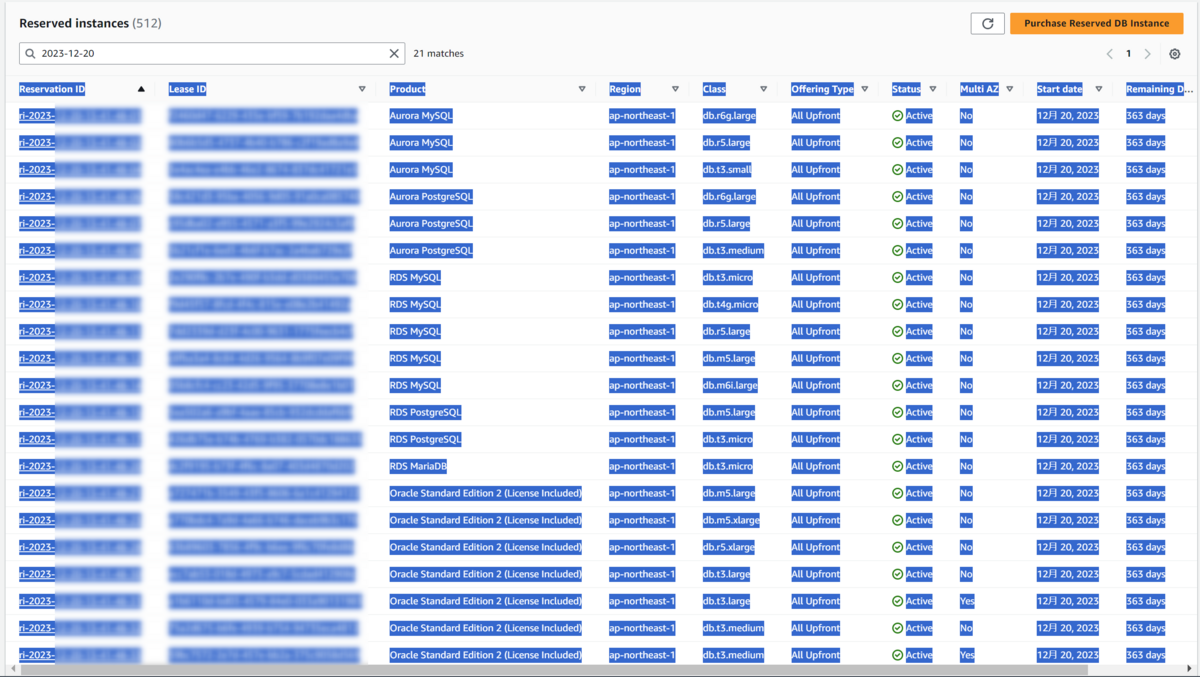Sort by Start date arrow
Viewport: 1200px width, 677px height.
(1098, 89)
